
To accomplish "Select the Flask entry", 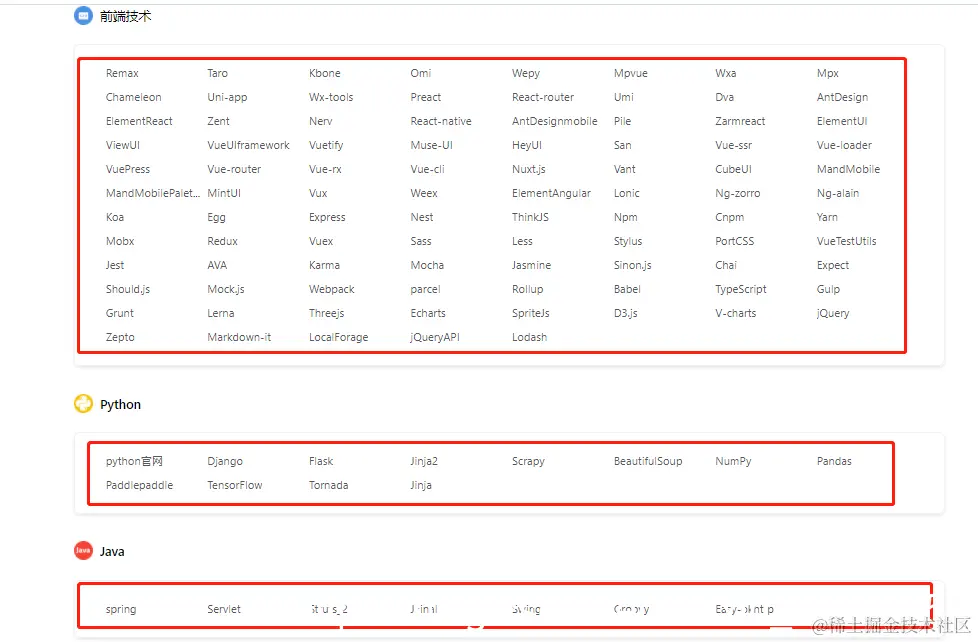I will tap(321, 461).
